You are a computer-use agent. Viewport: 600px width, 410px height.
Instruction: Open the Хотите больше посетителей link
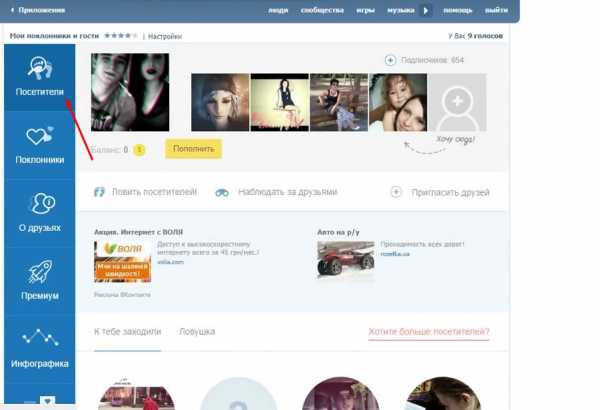pos(428,331)
